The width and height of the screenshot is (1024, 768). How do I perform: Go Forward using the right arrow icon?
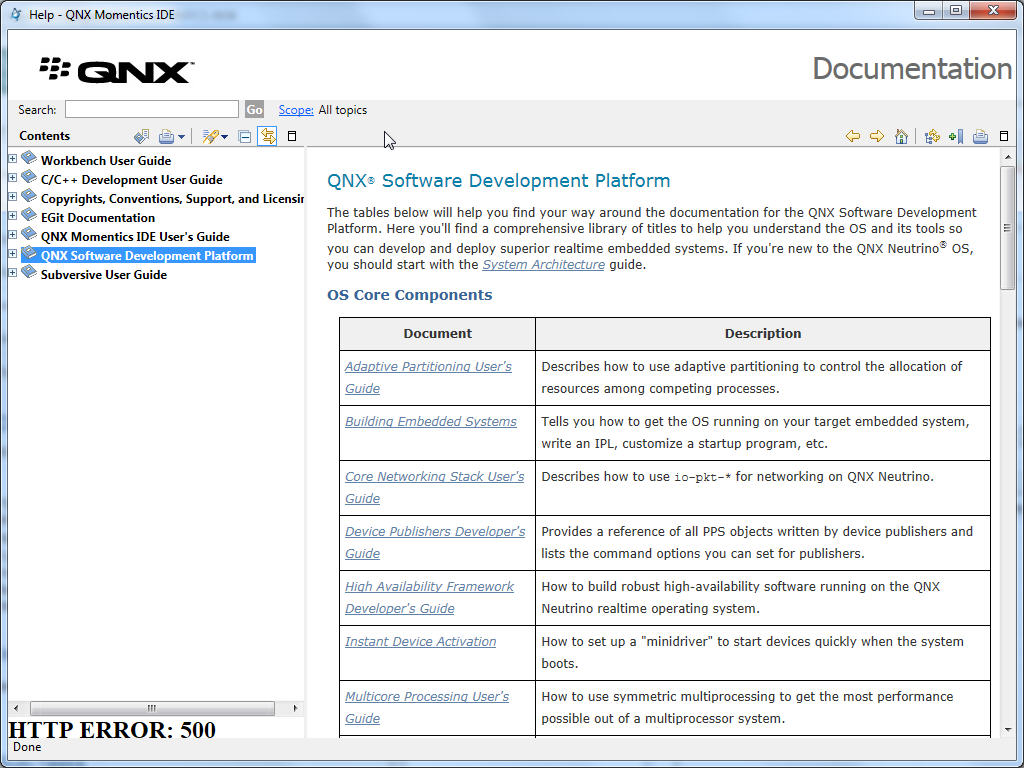(877, 136)
